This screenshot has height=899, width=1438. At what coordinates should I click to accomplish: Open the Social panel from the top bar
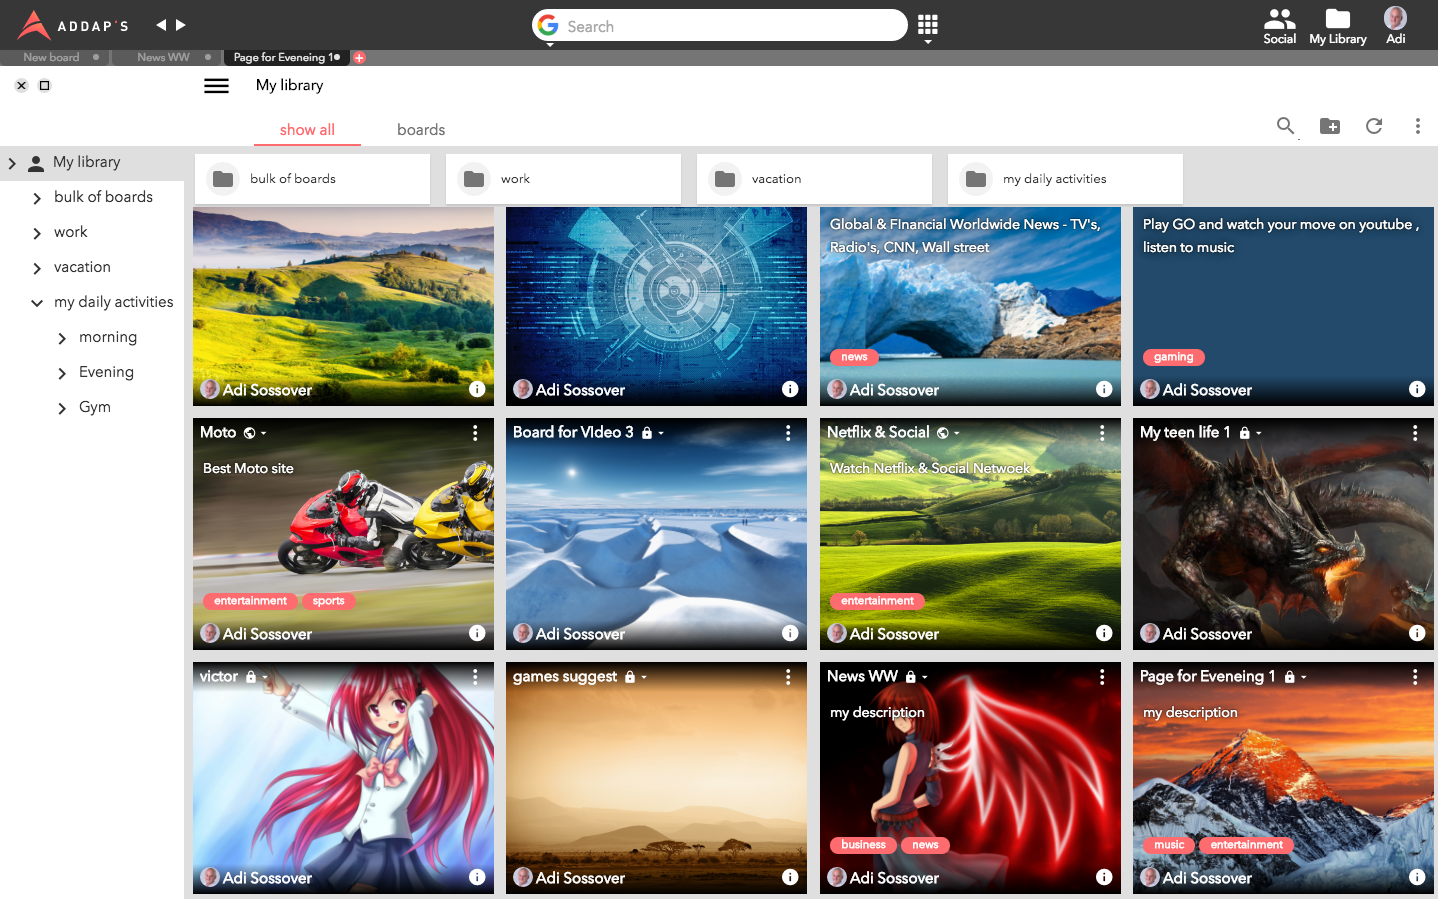click(x=1279, y=25)
